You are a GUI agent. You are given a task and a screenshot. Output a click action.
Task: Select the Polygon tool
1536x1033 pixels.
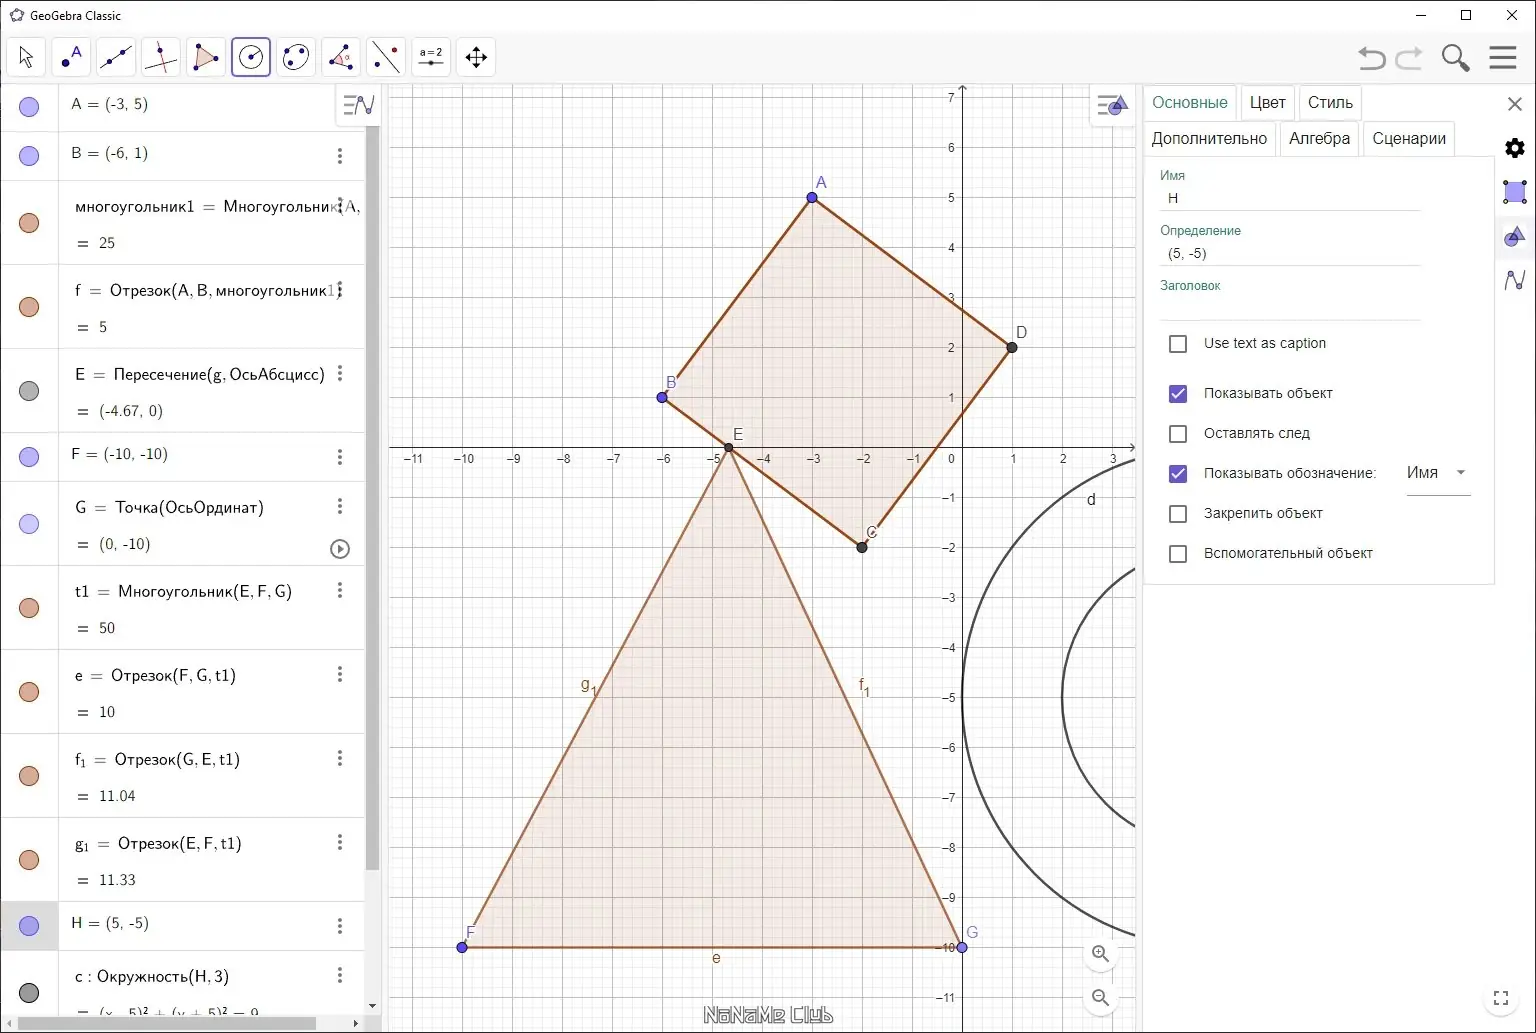206,57
